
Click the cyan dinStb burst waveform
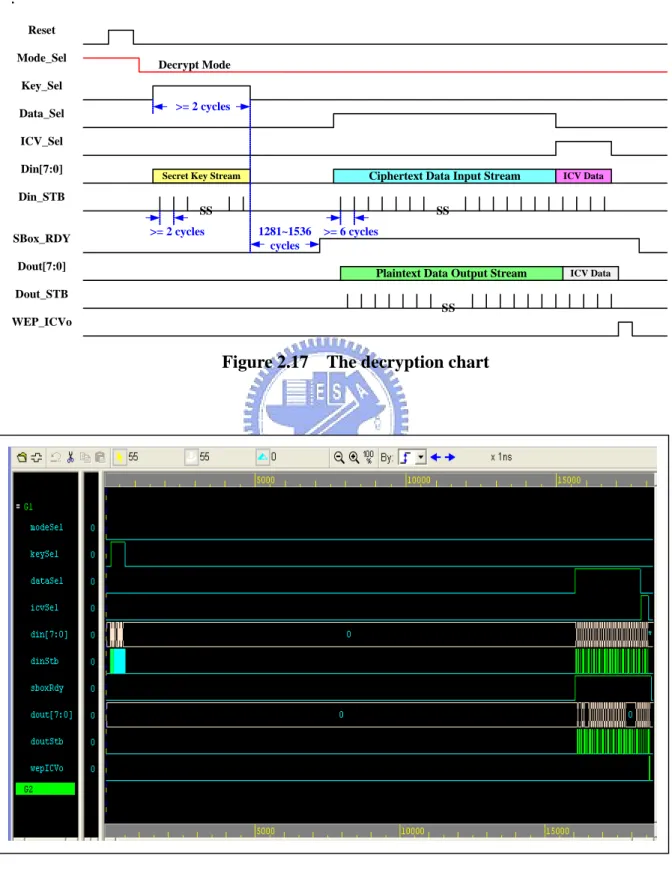point(117,661)
